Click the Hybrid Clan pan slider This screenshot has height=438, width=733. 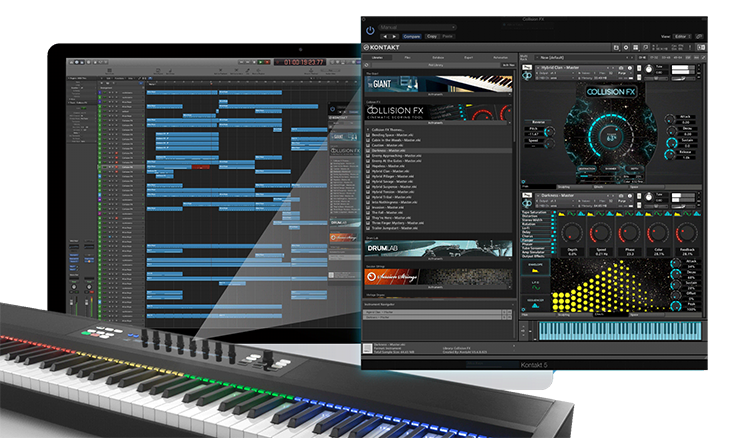click(x=656, y=79)
